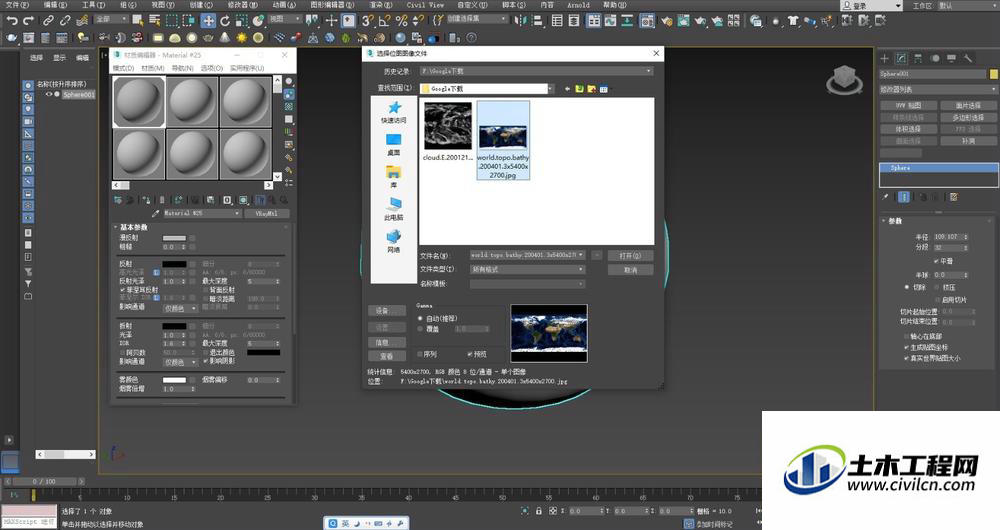Screen dimensions: 1000x530
Task: Click the Rectangular Selection Region icon
Action: pyautogui.click(x=172, y=20)
